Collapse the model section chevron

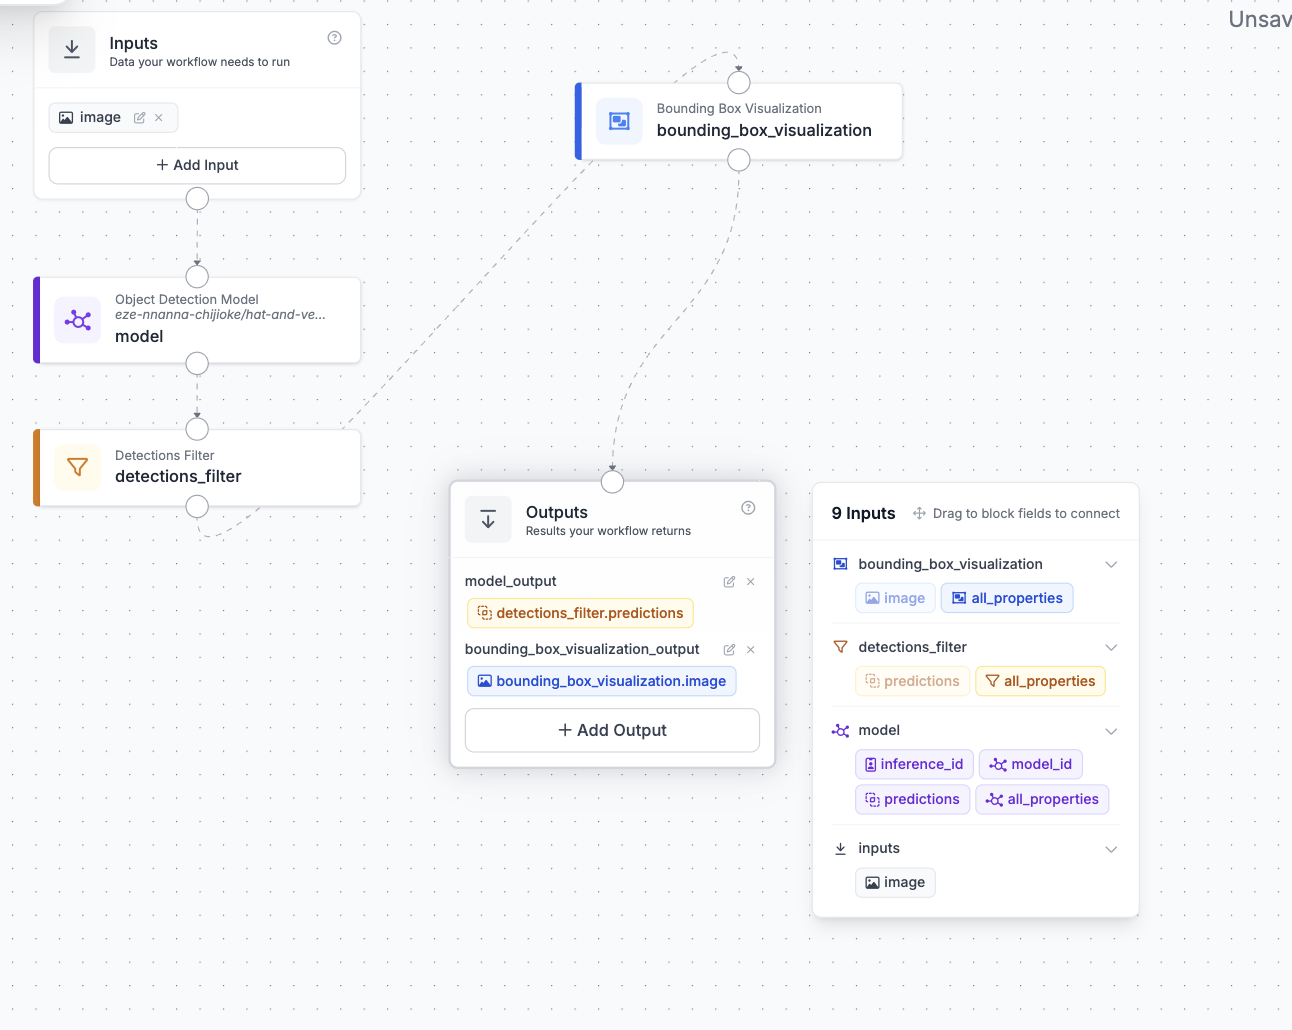pyautogui.click(x=1111, y=732)
